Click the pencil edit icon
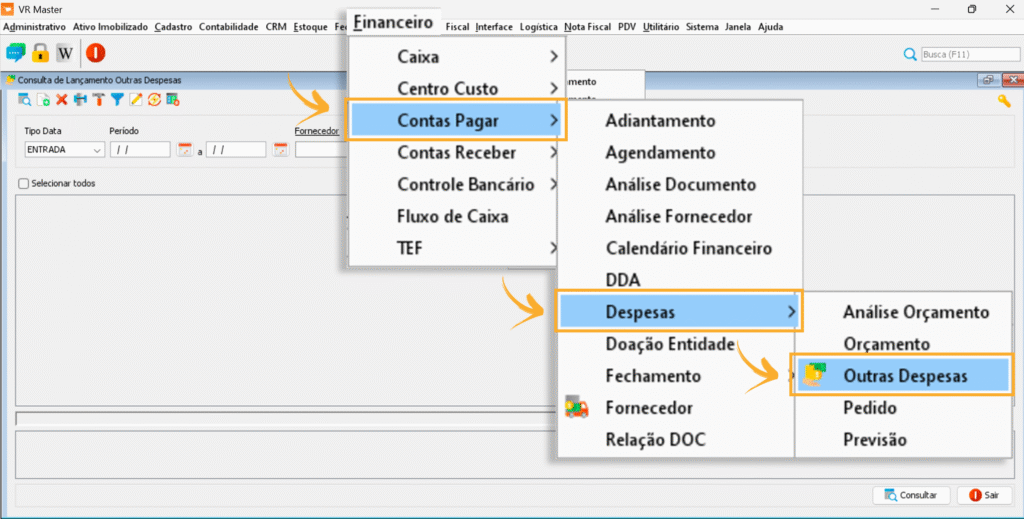Image resolution: width=1024 pixels, height=519 pixels. point(136,100)
